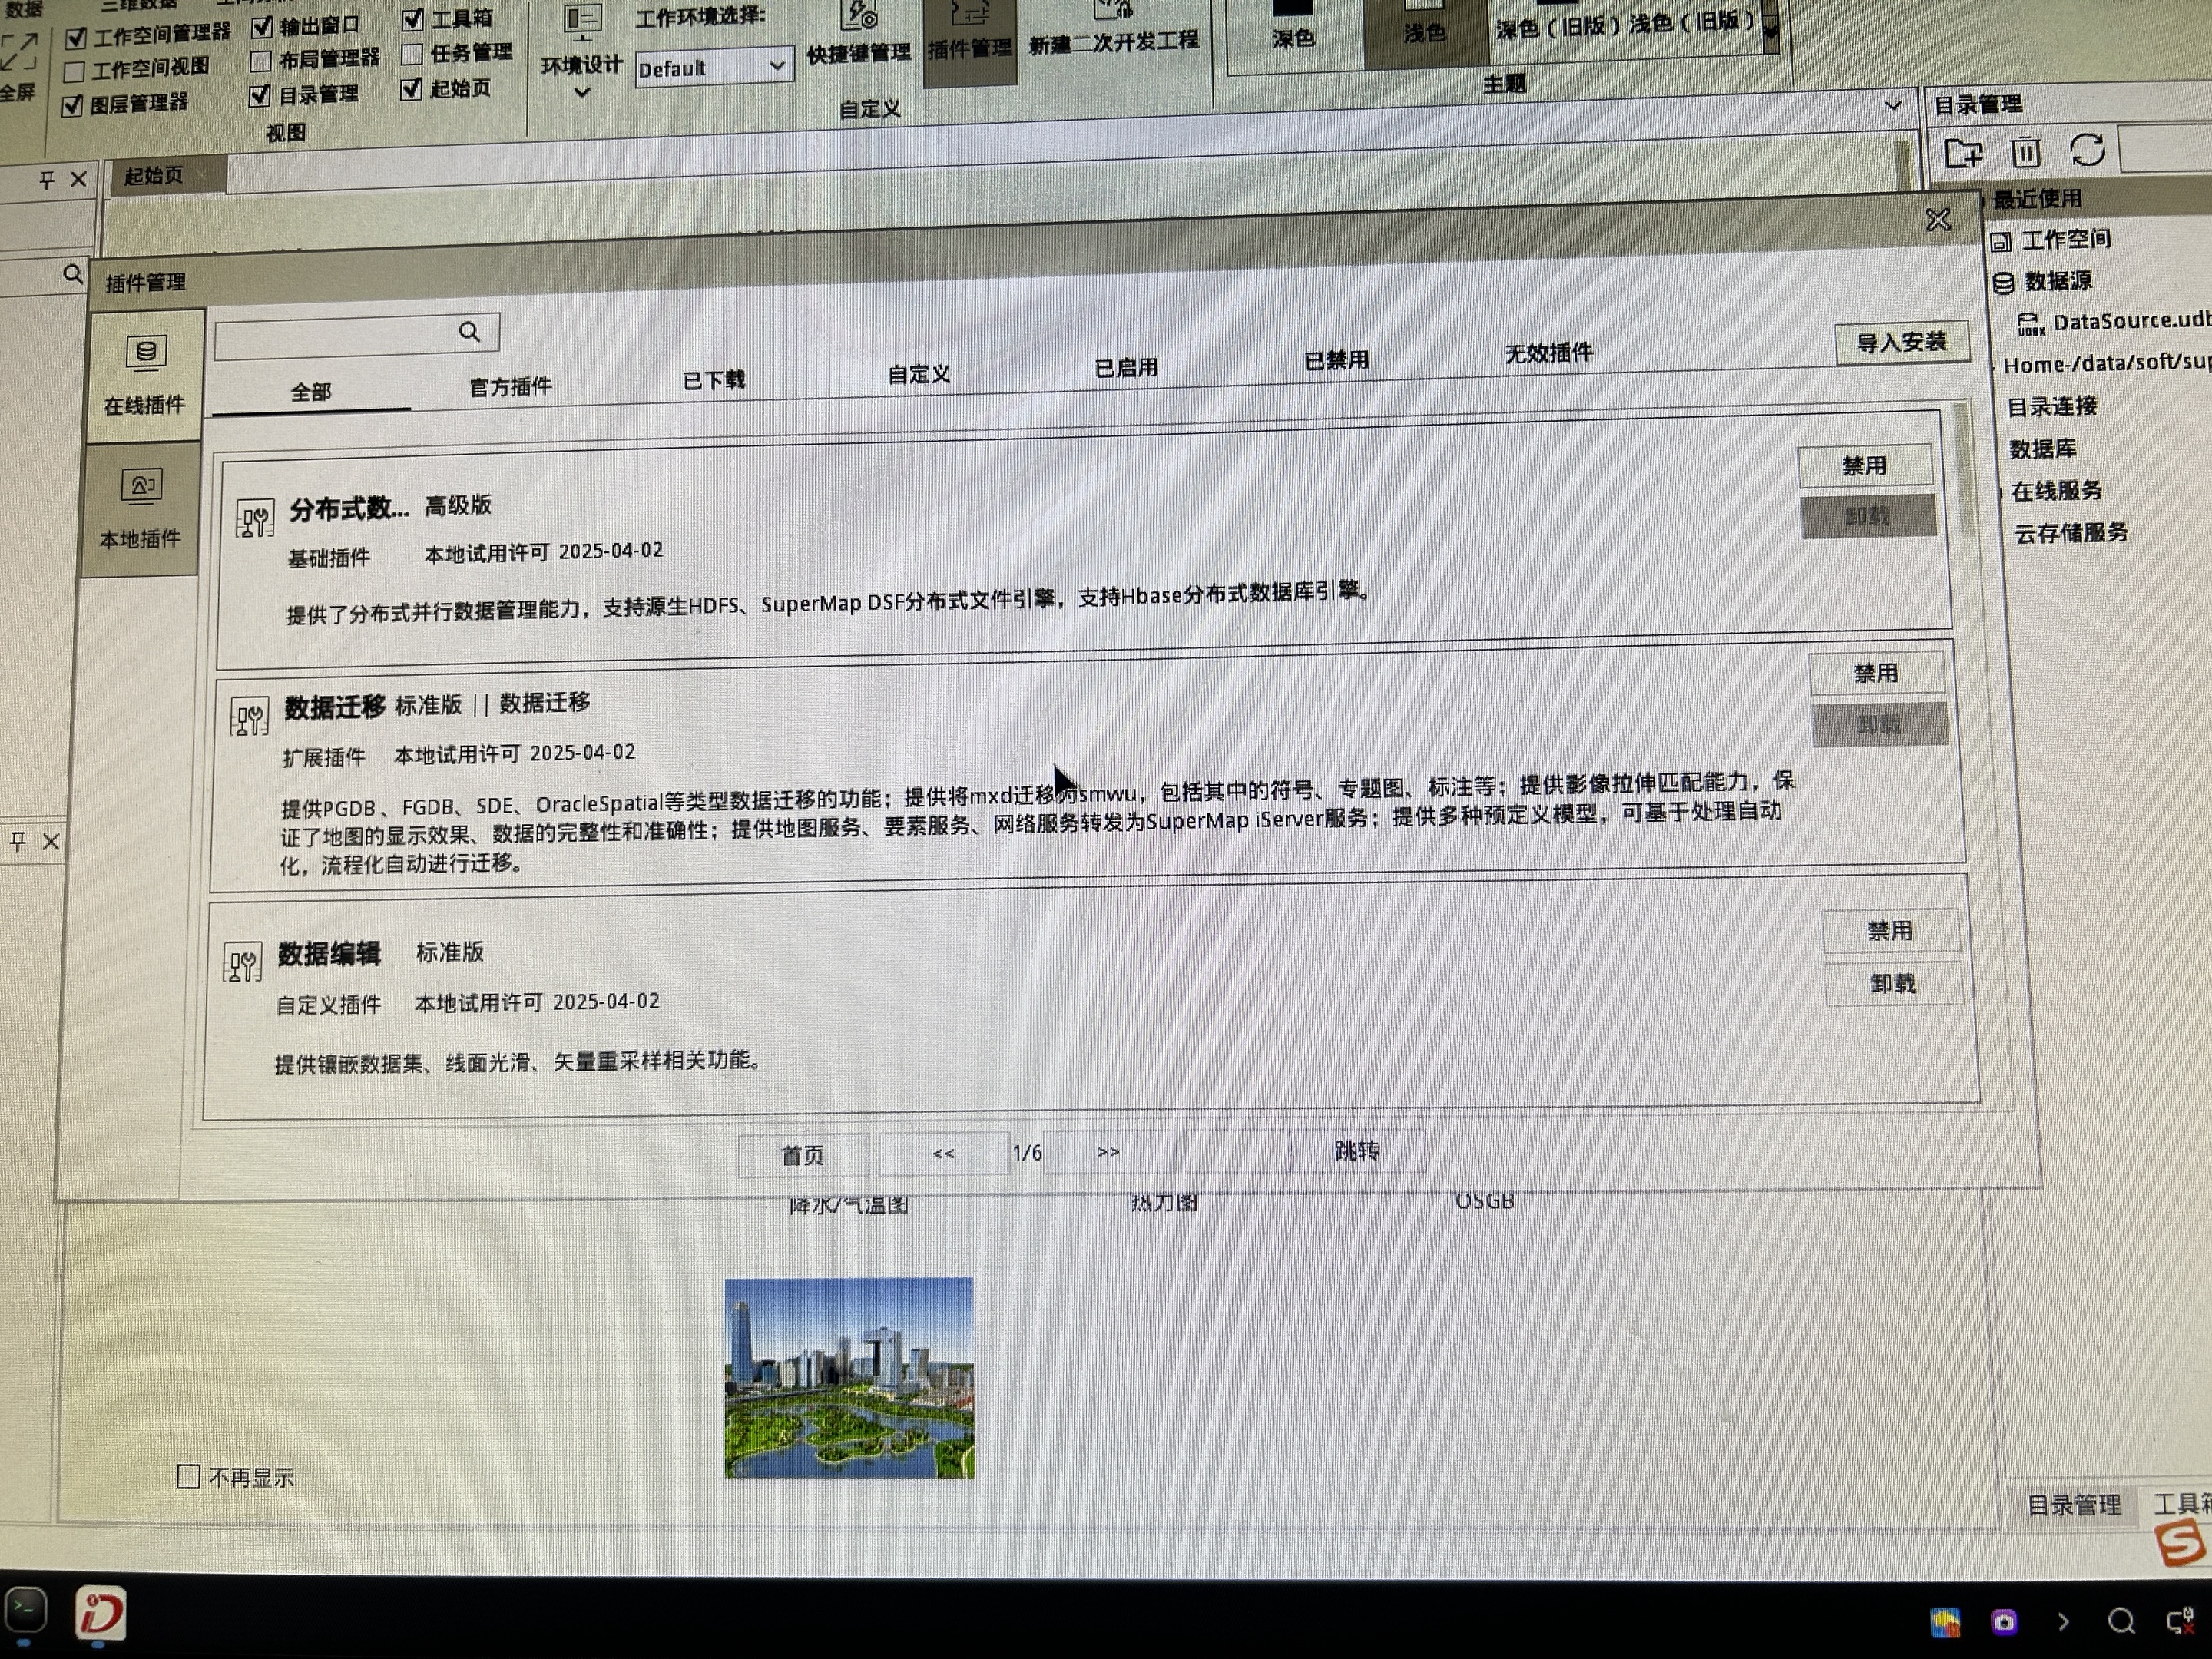Select the 全部 plugin filter tab
The image size is (2212, 1659).
coord(311,392)
